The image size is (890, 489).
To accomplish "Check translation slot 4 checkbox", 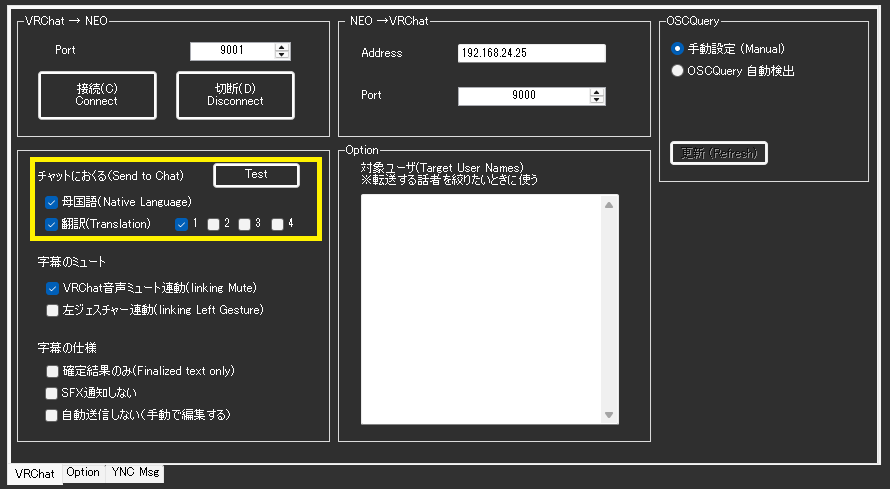I will tap(278, 224).
